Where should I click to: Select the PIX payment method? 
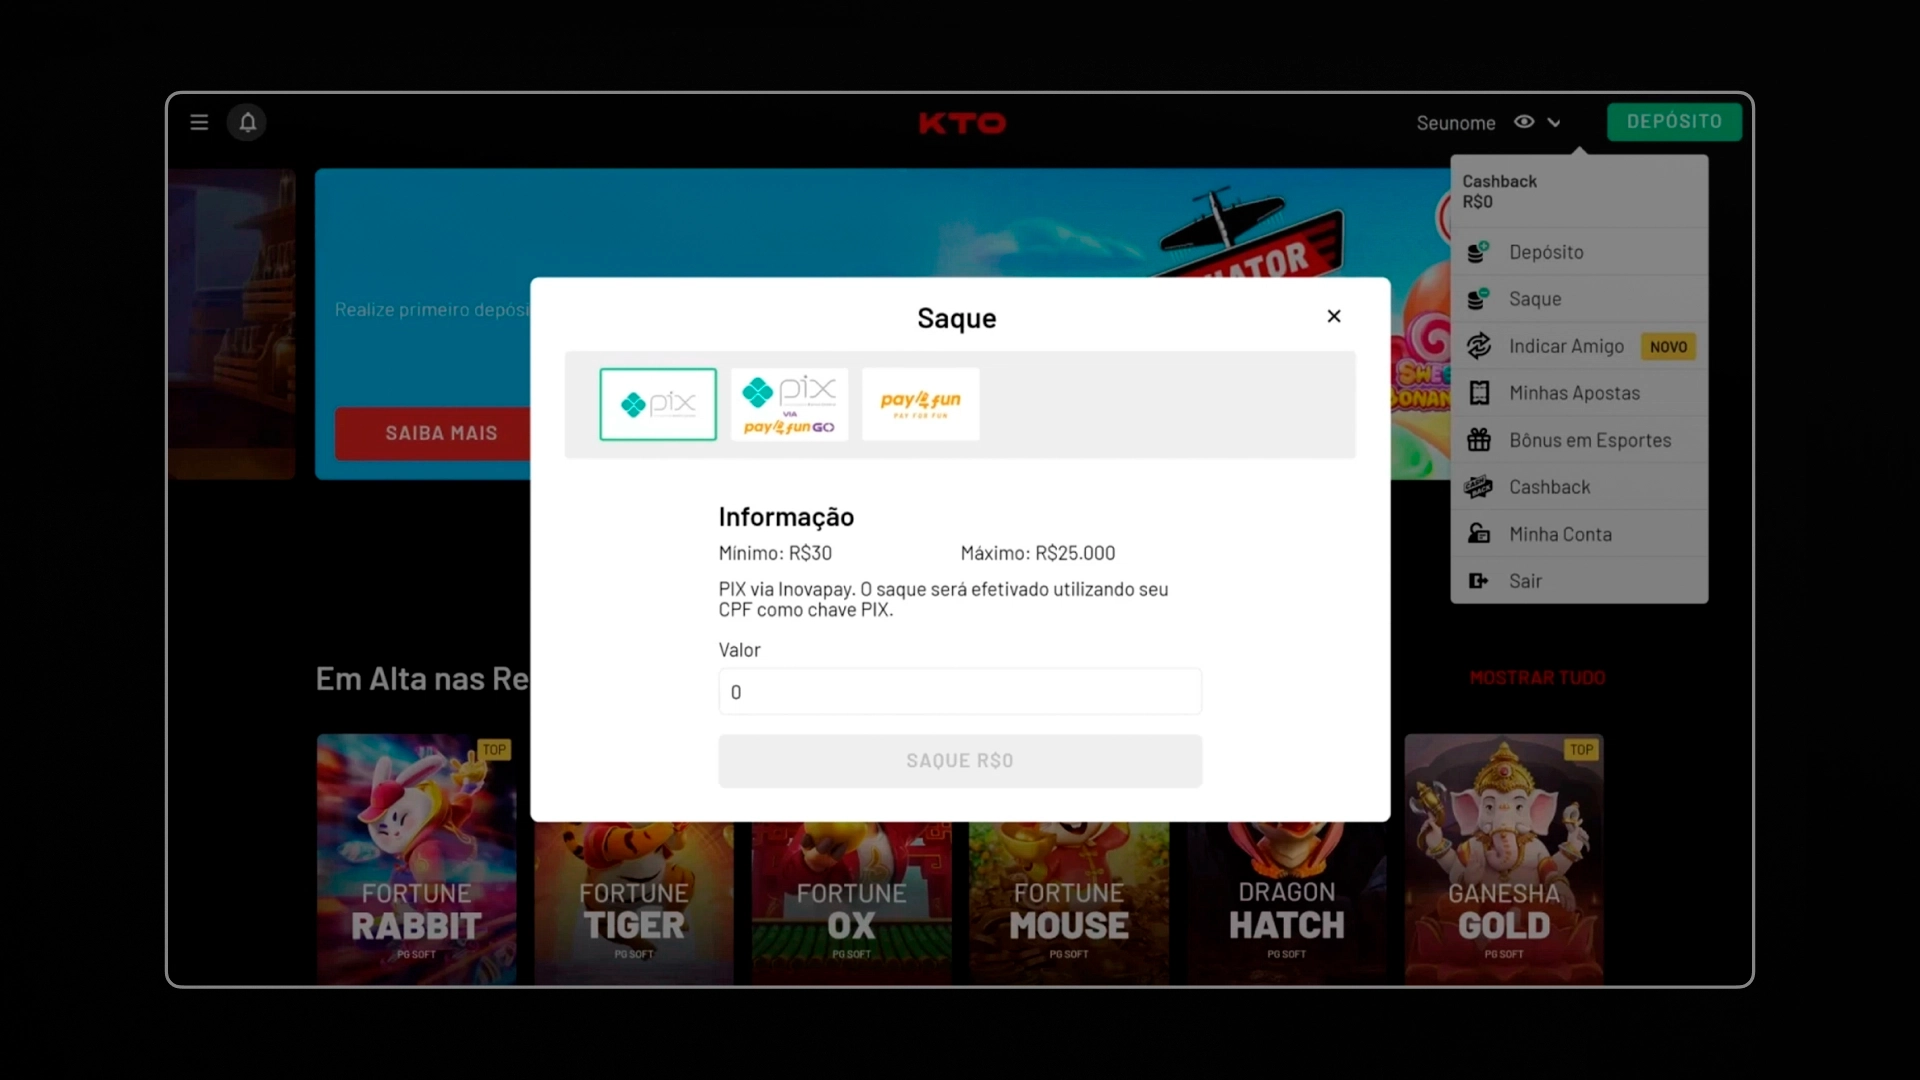(x=658, y=404)
